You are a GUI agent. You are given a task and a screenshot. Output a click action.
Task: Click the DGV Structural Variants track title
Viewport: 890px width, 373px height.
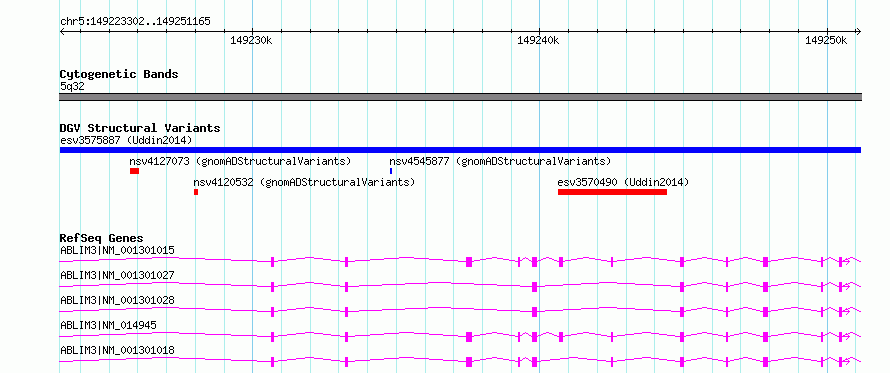click(x=140, y=128)
